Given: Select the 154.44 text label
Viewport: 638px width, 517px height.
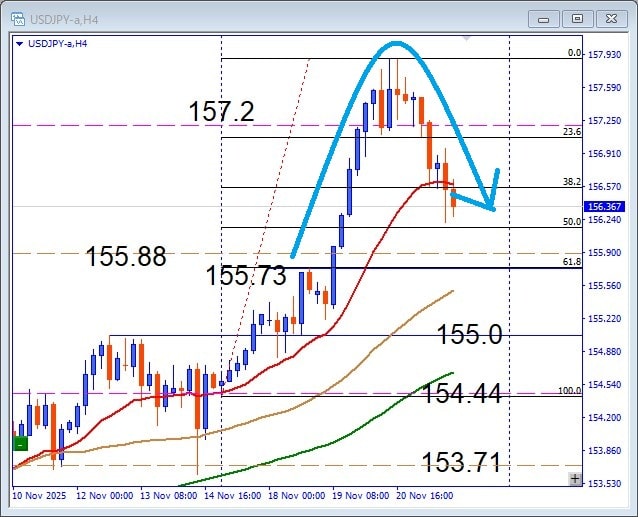Looking at the screenshot, I should coord(461,394).
